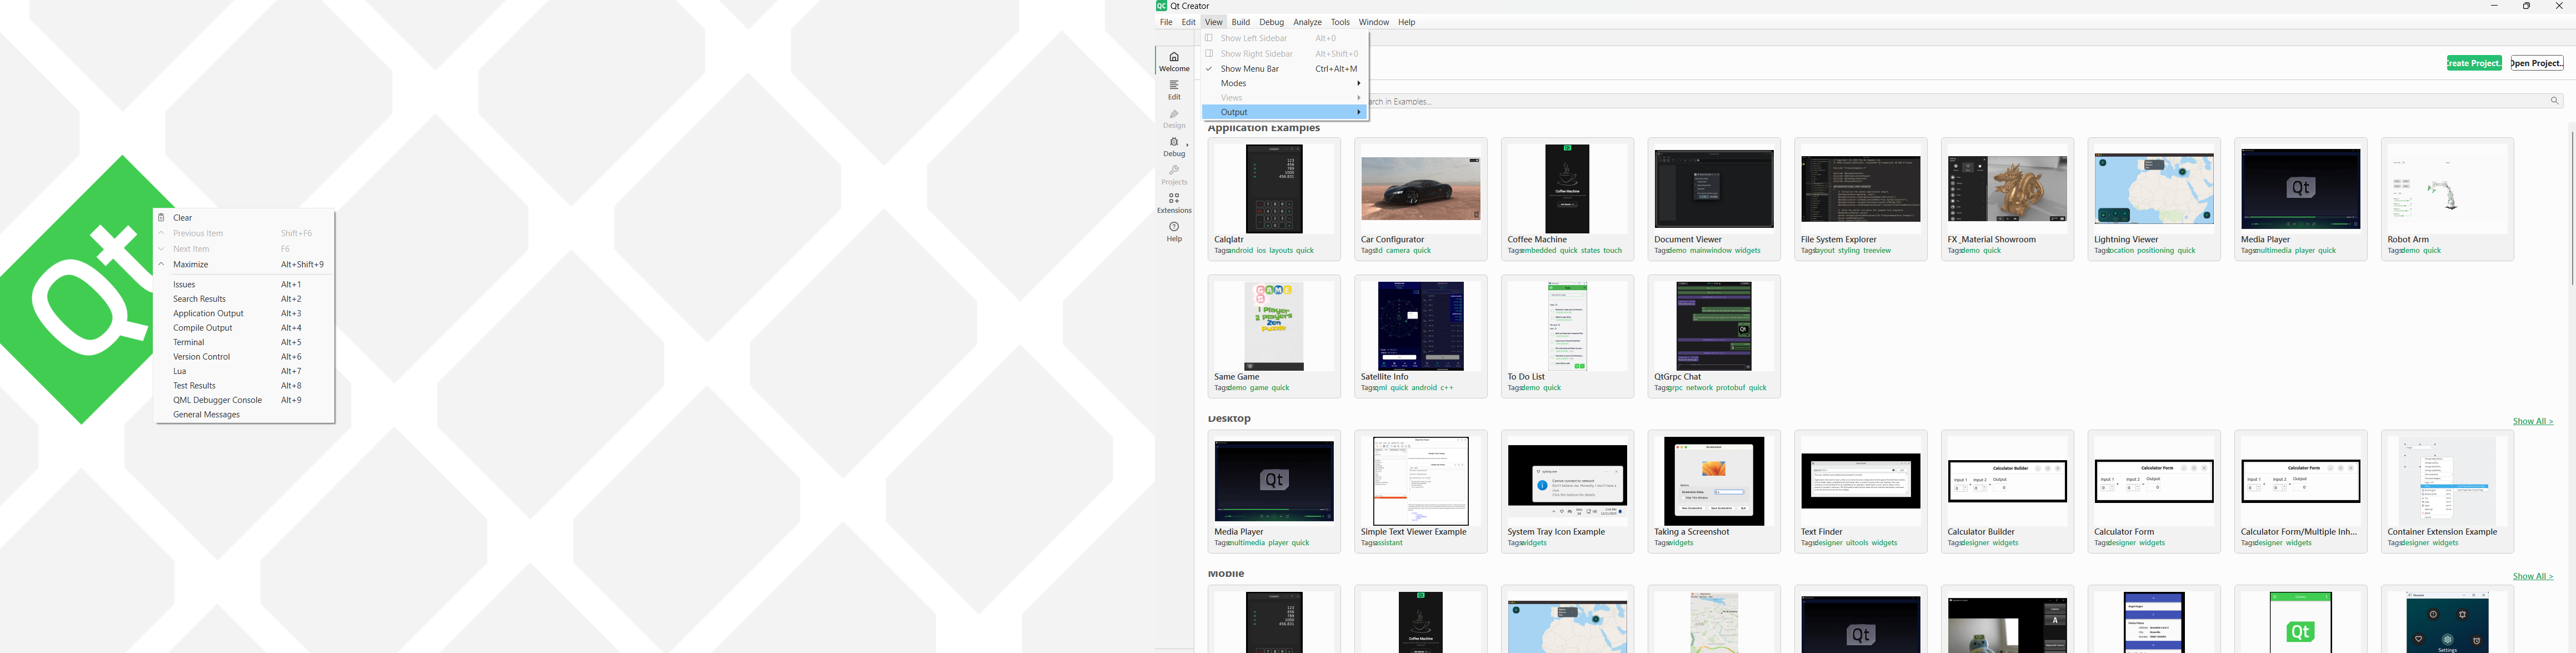Viewport: 2576px width, 653px height.
Task: Open the Satellite Info example
Action: click(1421, 337)
